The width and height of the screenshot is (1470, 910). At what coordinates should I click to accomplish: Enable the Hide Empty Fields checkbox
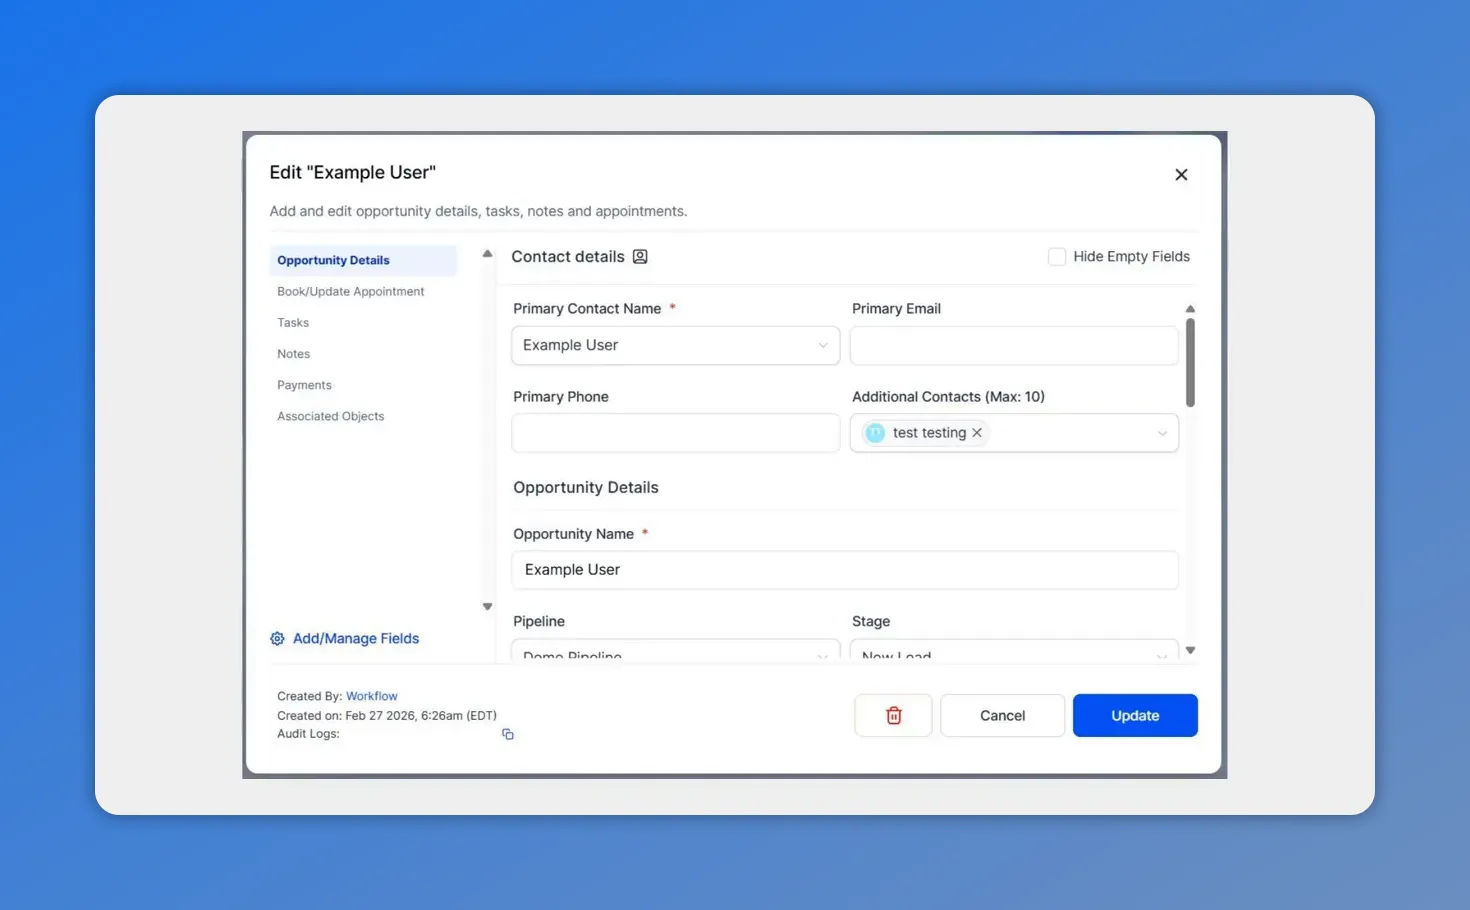[1057, 256]
